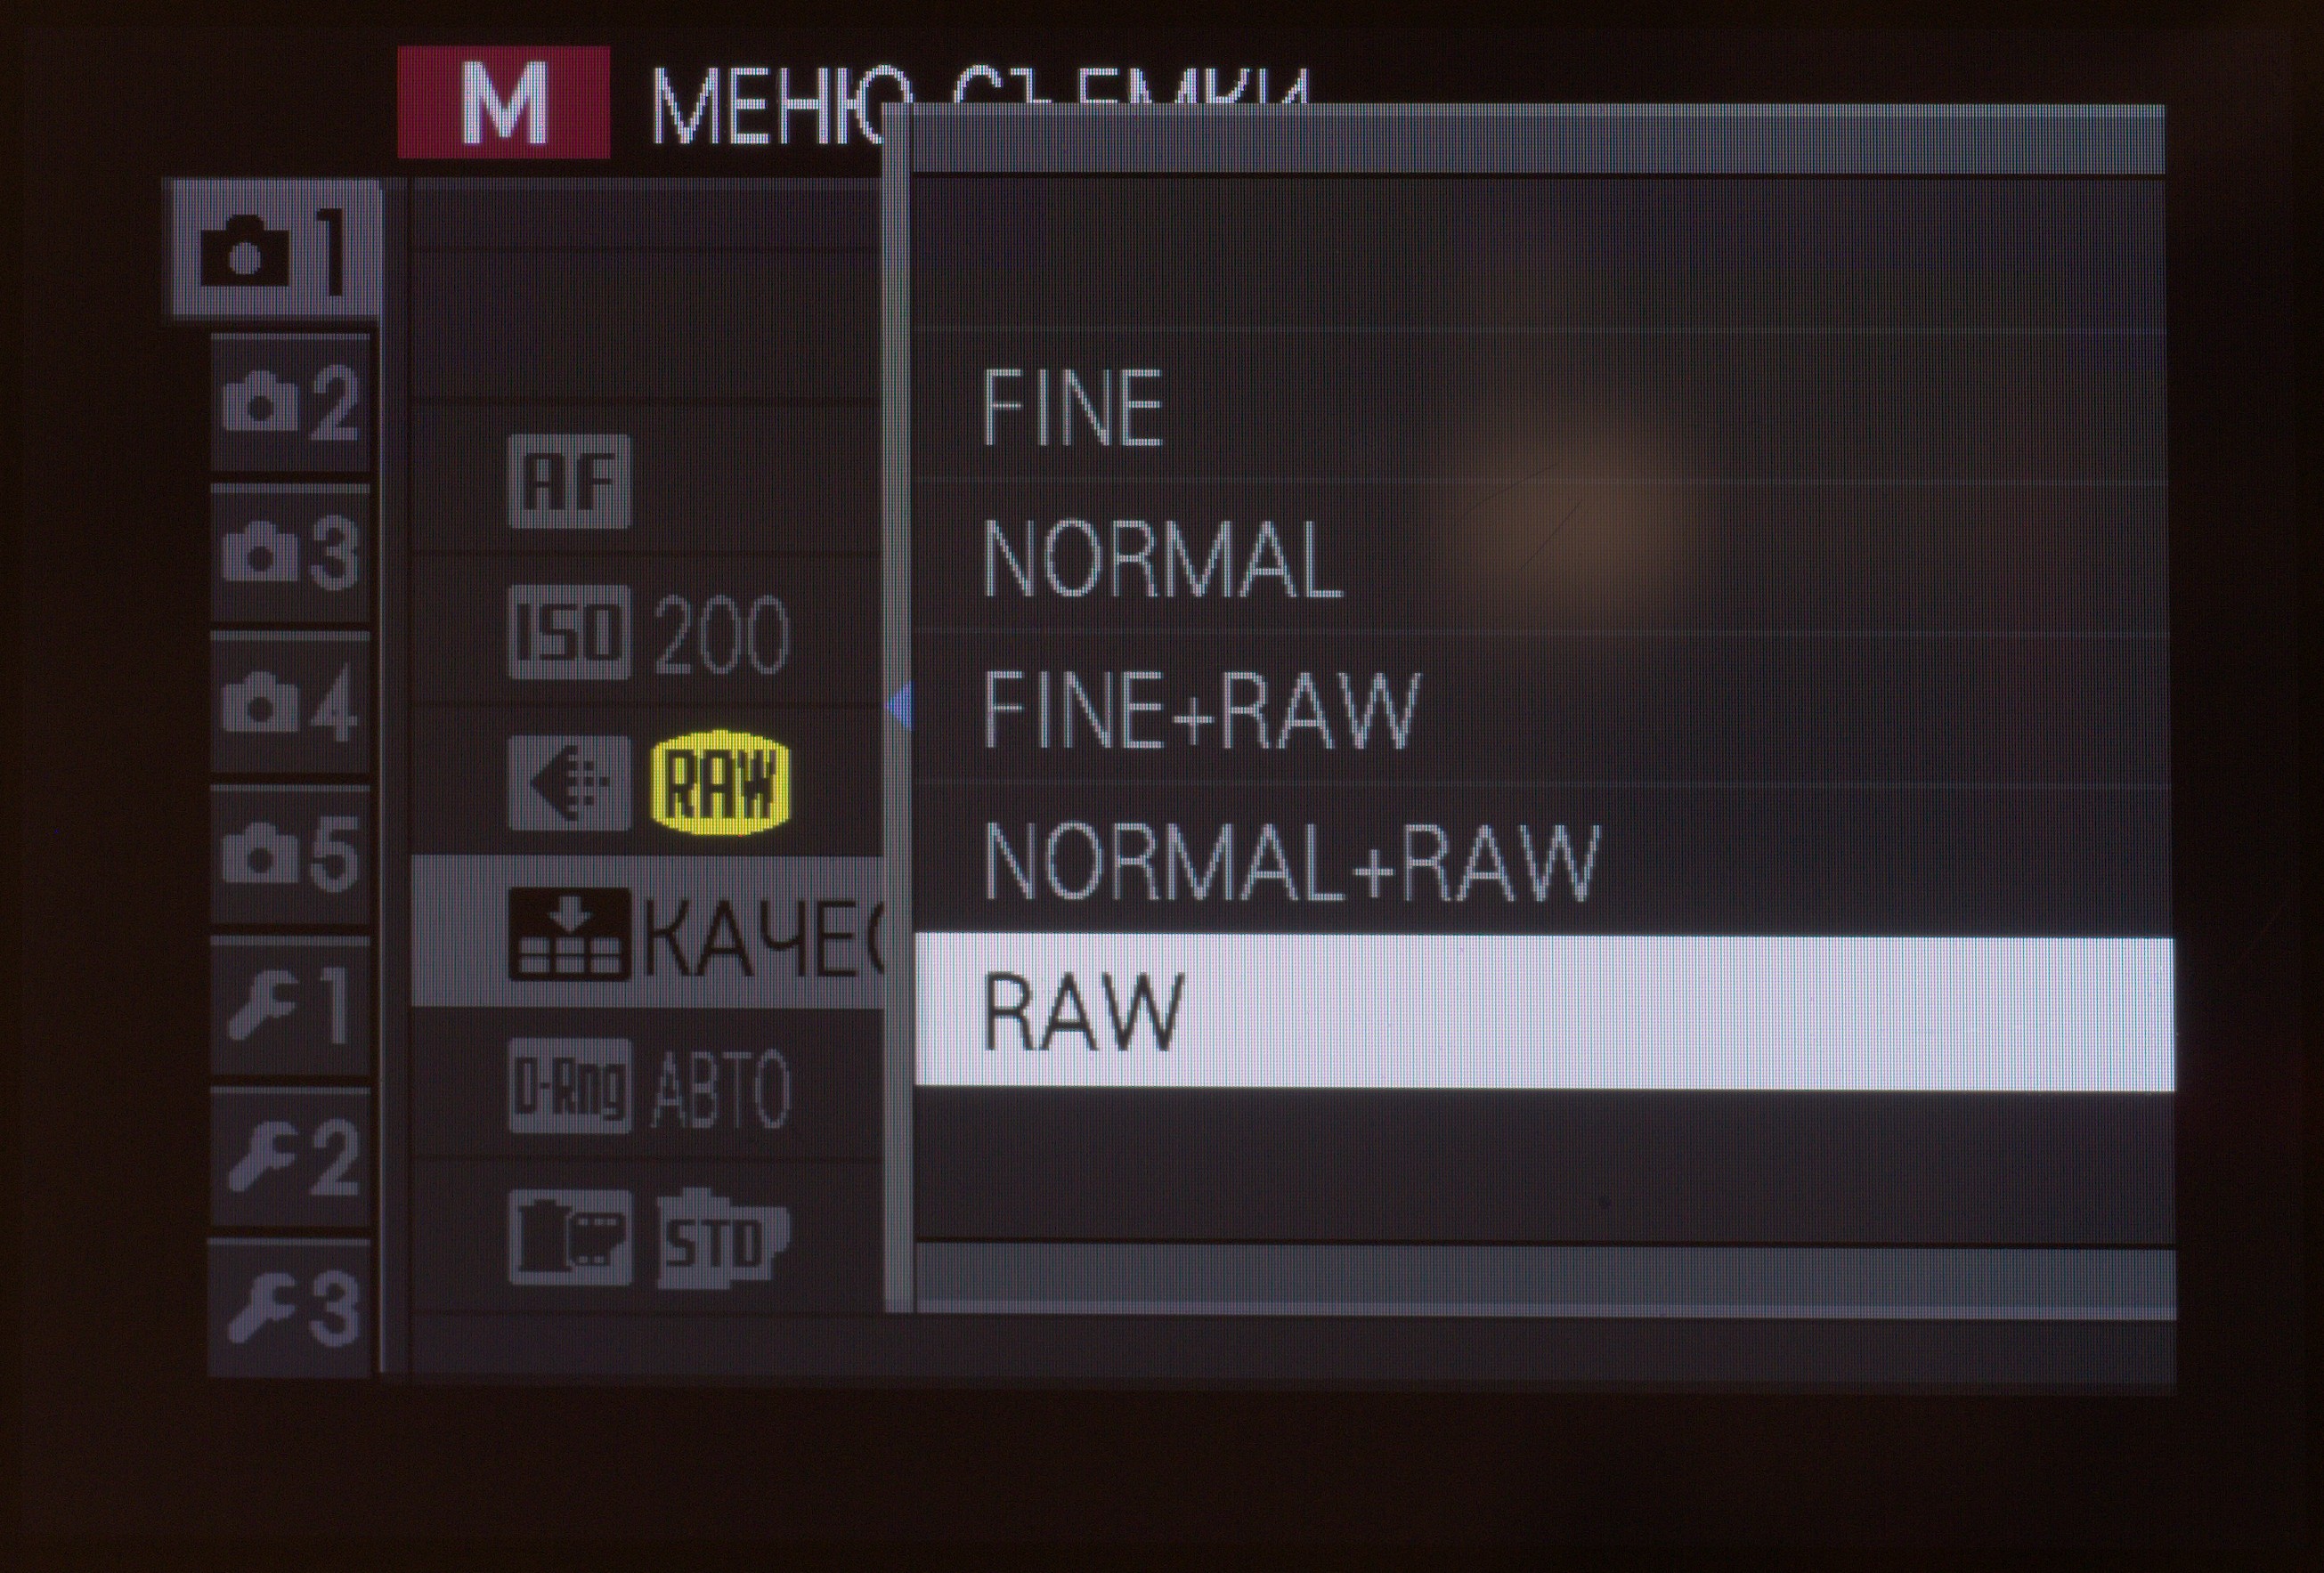Select the ISO 200 setting

650,633
